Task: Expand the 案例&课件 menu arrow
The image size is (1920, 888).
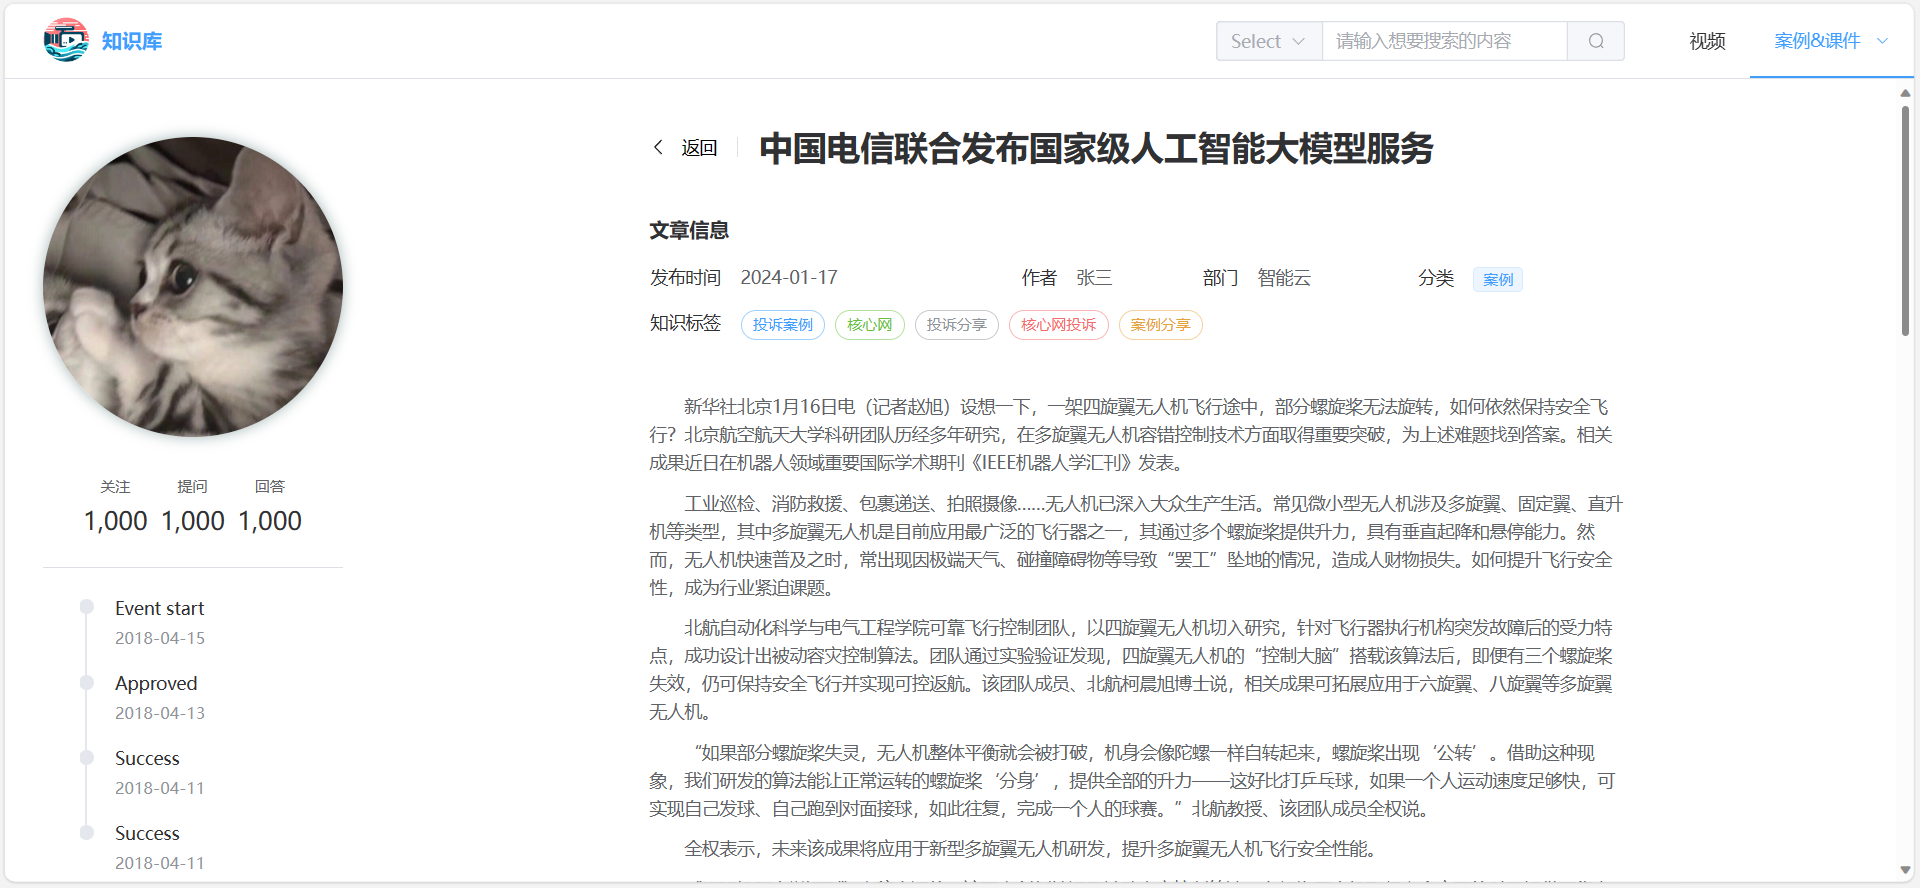Action: coord(1882,41)
